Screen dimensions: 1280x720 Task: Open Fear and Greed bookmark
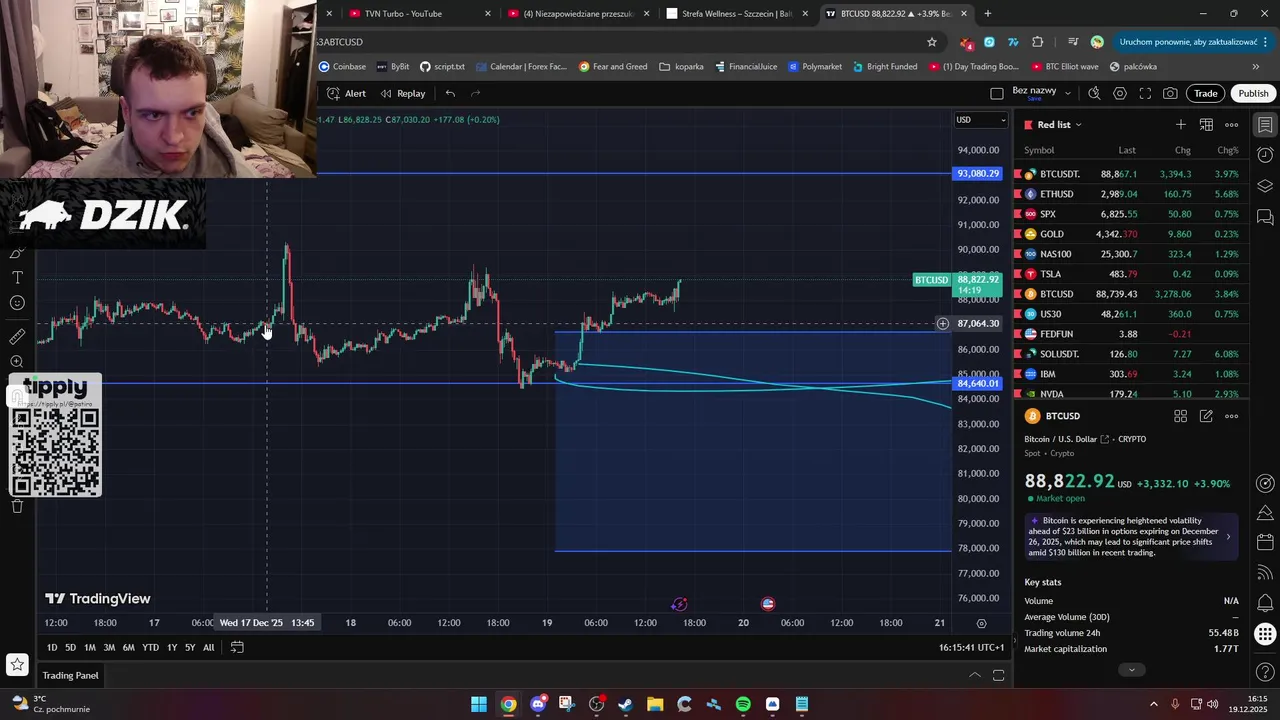click(x=612, y=67)
